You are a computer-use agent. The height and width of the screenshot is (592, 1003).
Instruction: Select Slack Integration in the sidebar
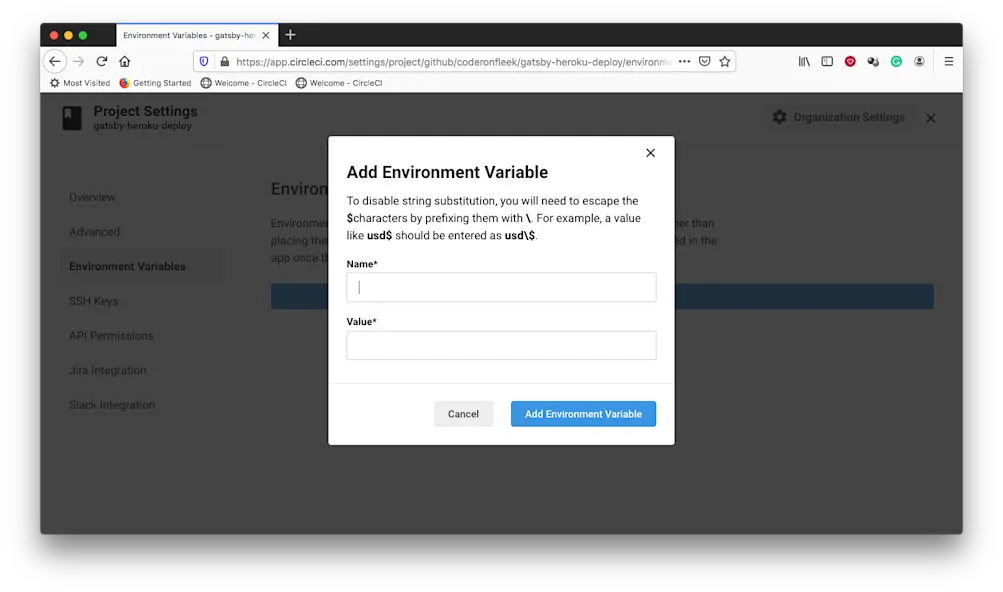point(112,404)
